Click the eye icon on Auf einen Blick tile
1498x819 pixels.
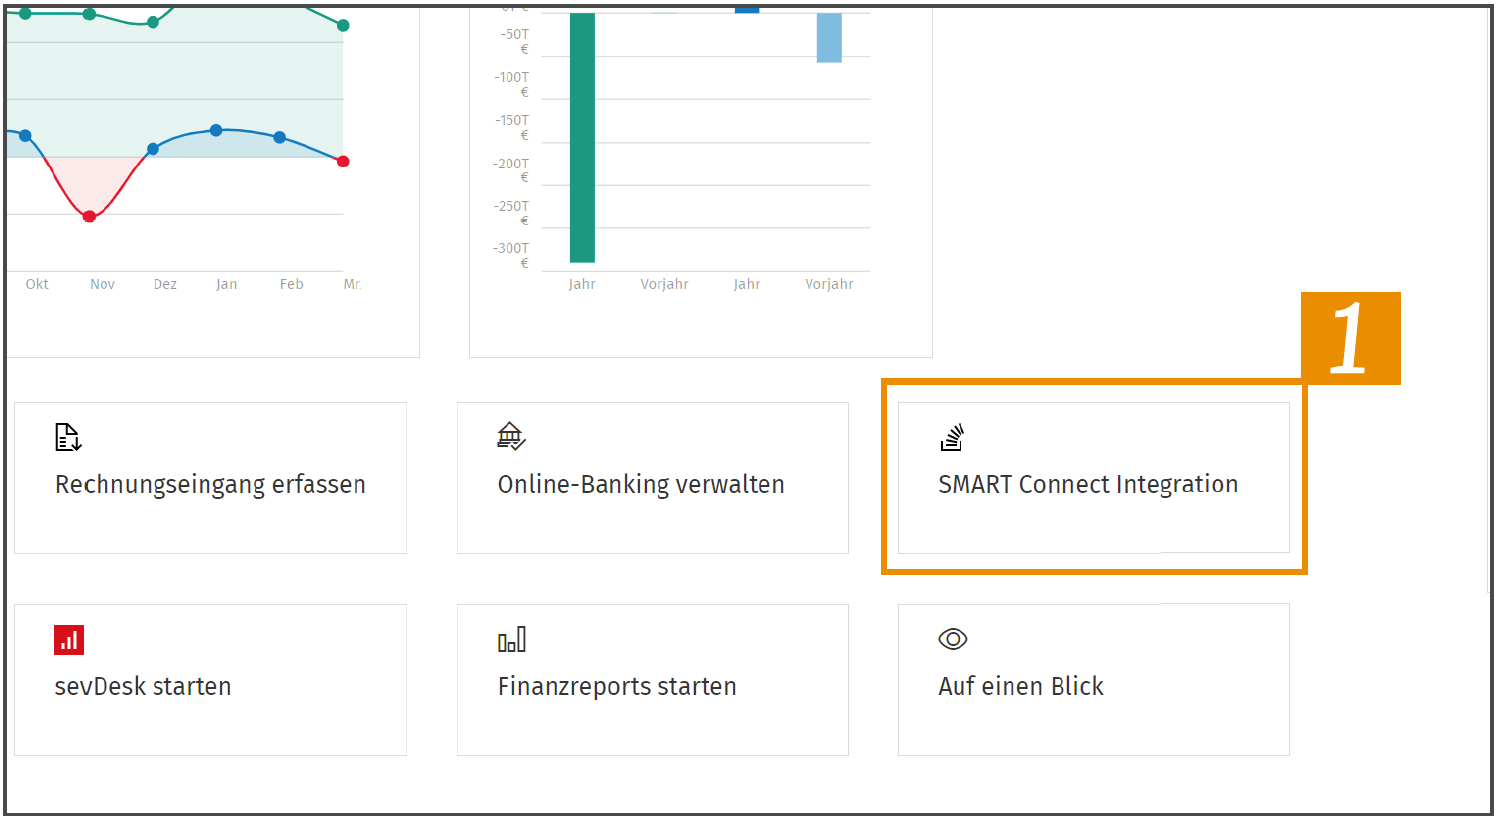pyautogui.click(x=953, y=639)
